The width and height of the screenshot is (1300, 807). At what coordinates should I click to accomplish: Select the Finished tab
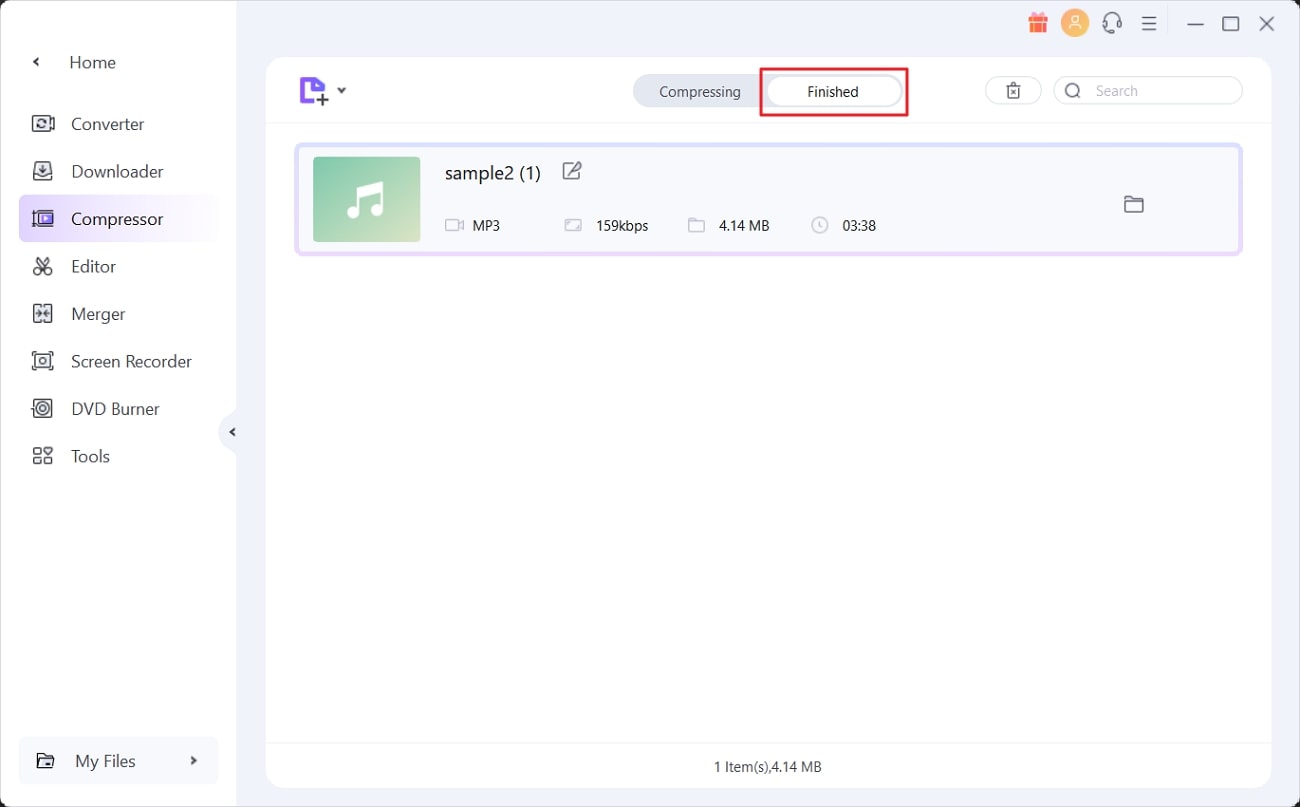[833, 92]
